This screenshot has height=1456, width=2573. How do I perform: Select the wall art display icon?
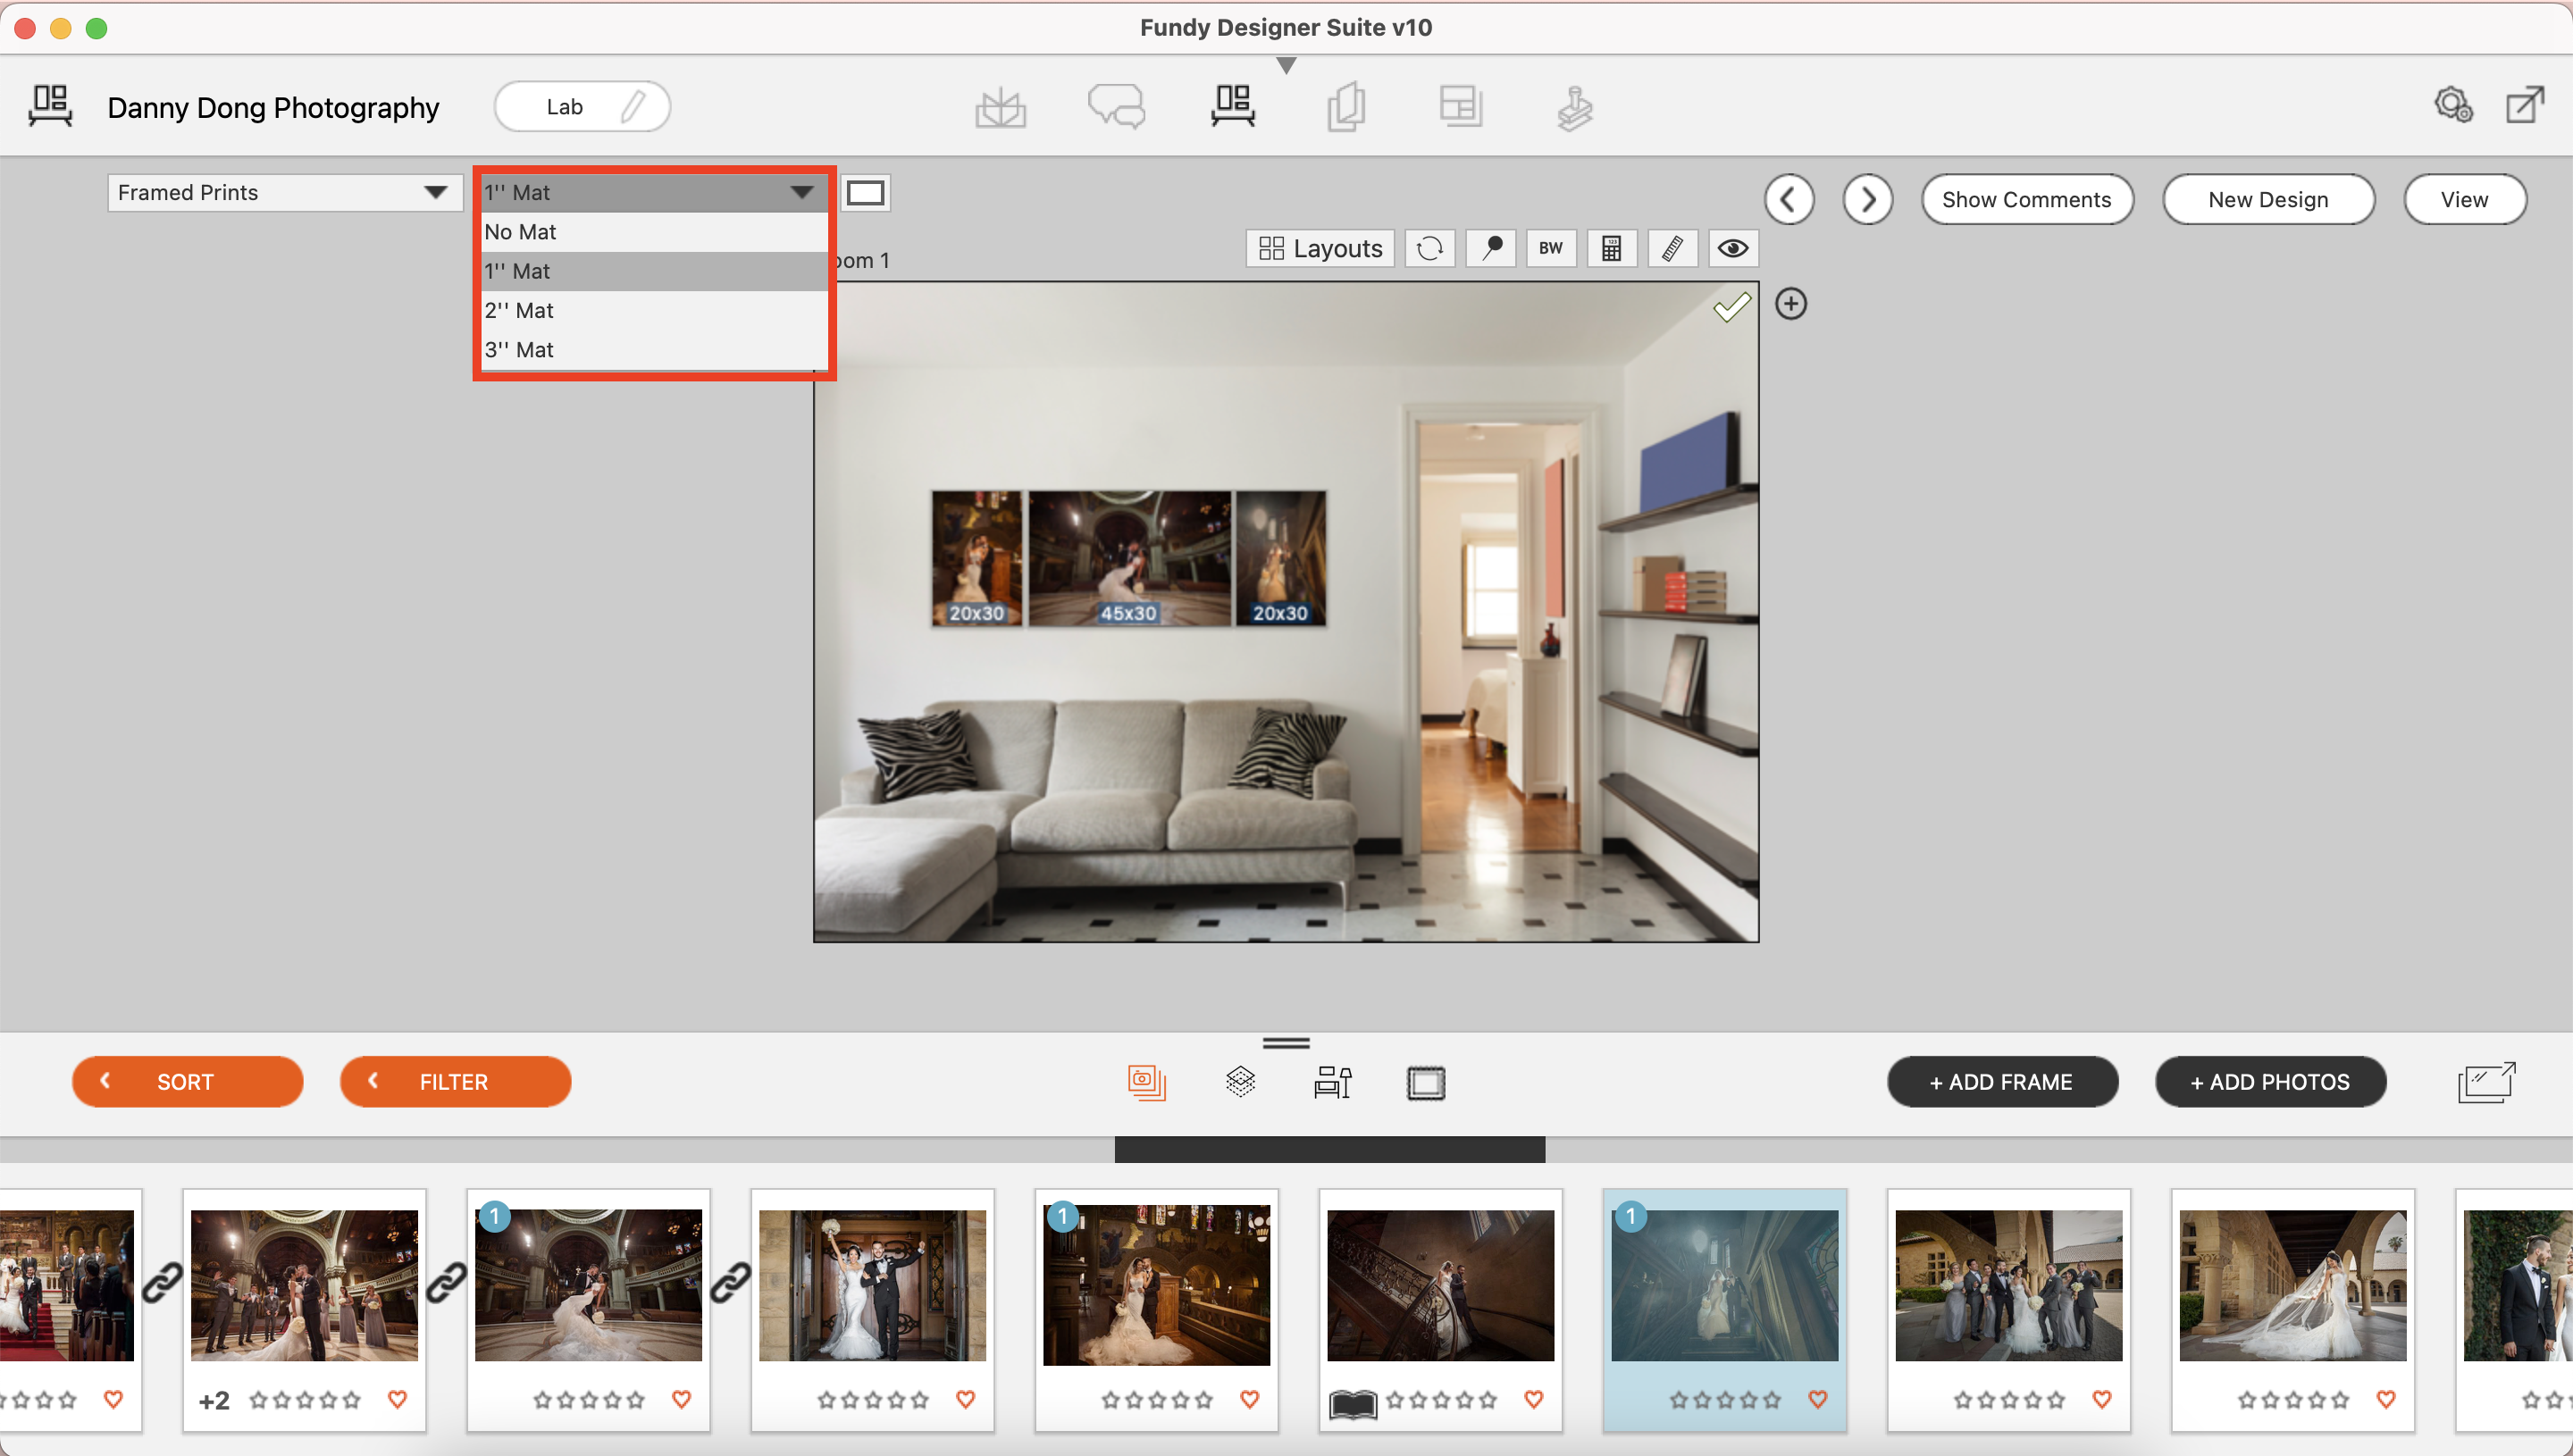[1232, 105]
